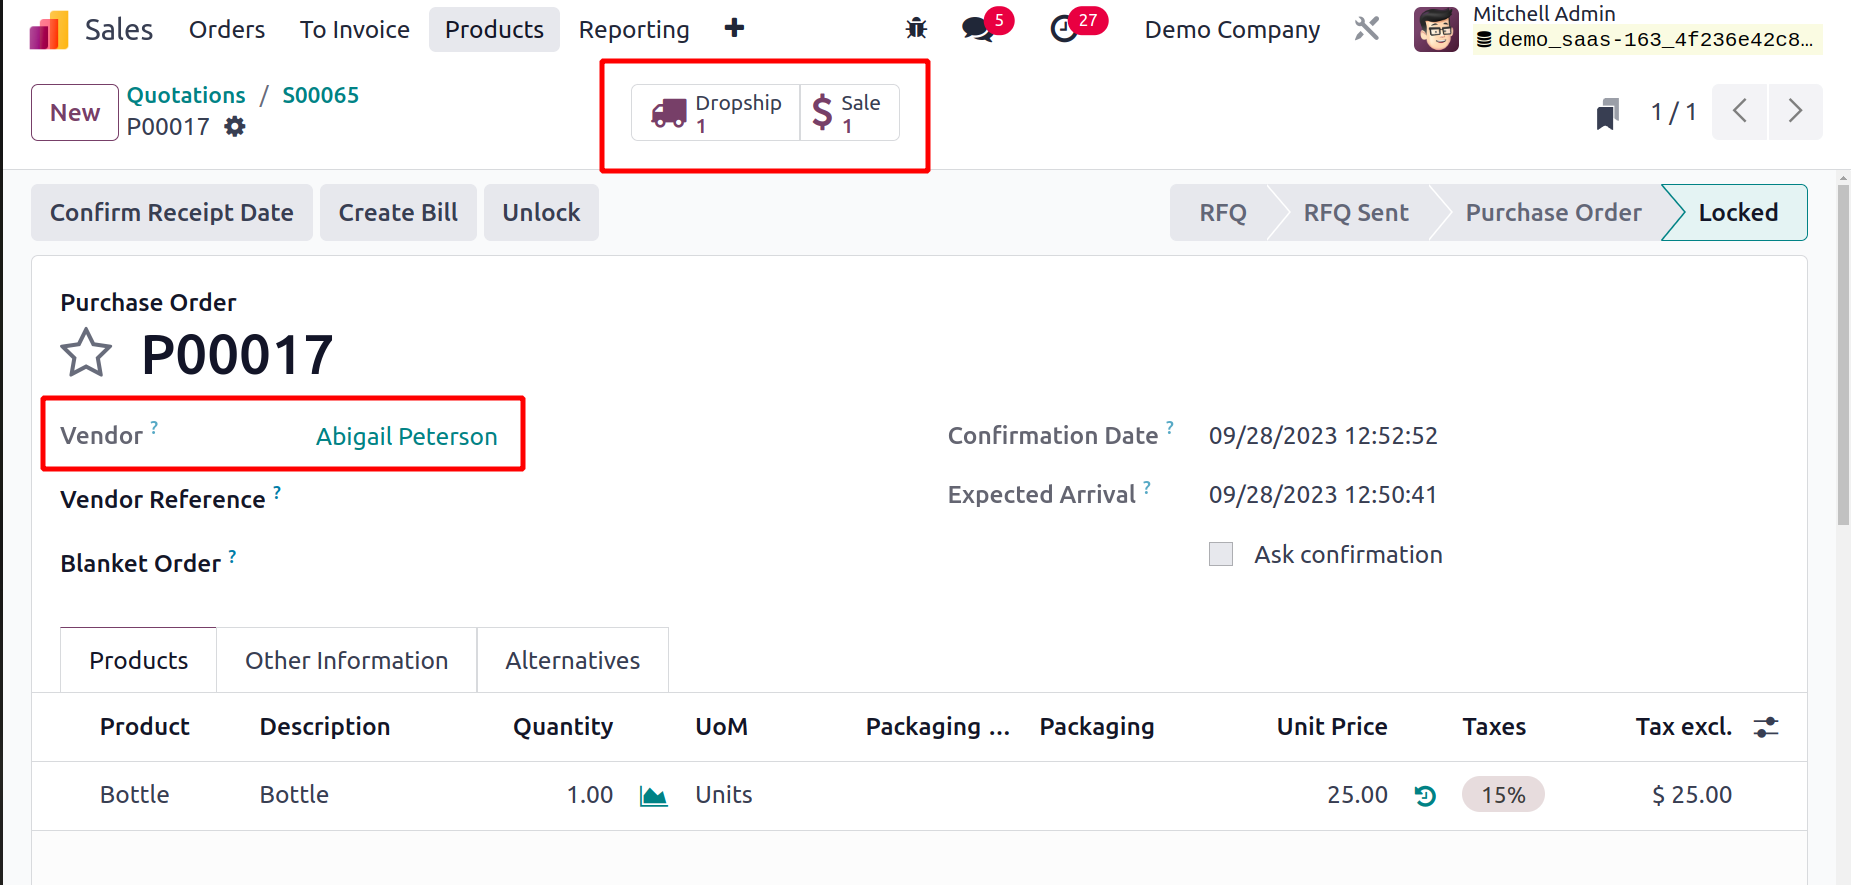Open the activities clock icon
Screen dimensions: 1851x885
[1065, 29]
